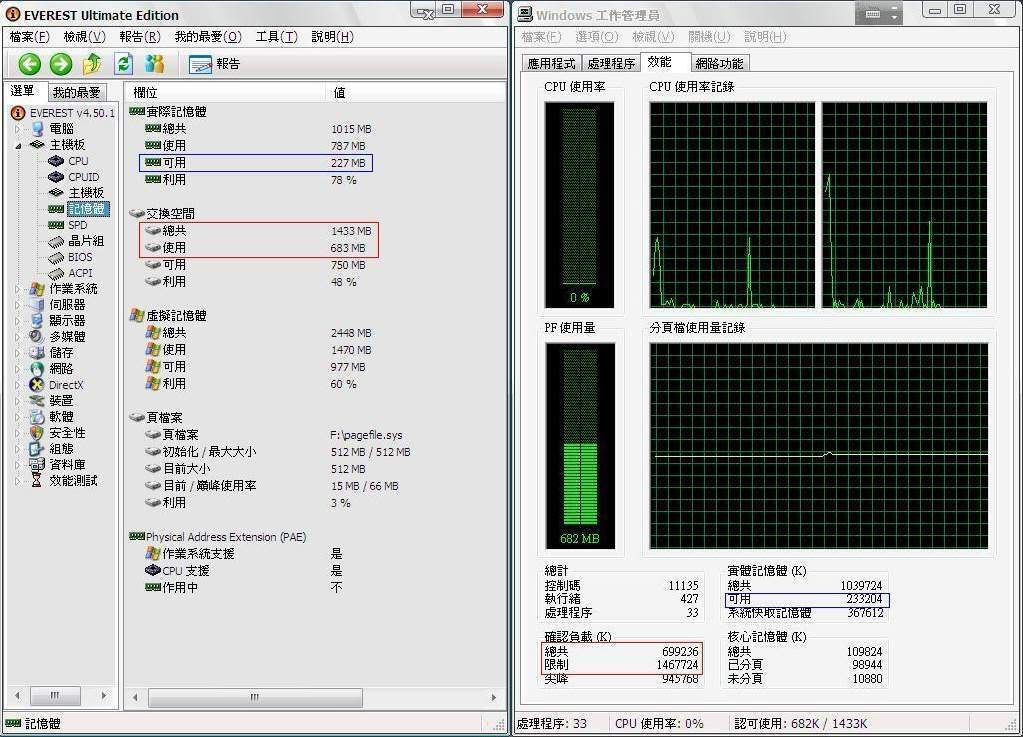Select the 儲存 storage icon

click(37, 353)
